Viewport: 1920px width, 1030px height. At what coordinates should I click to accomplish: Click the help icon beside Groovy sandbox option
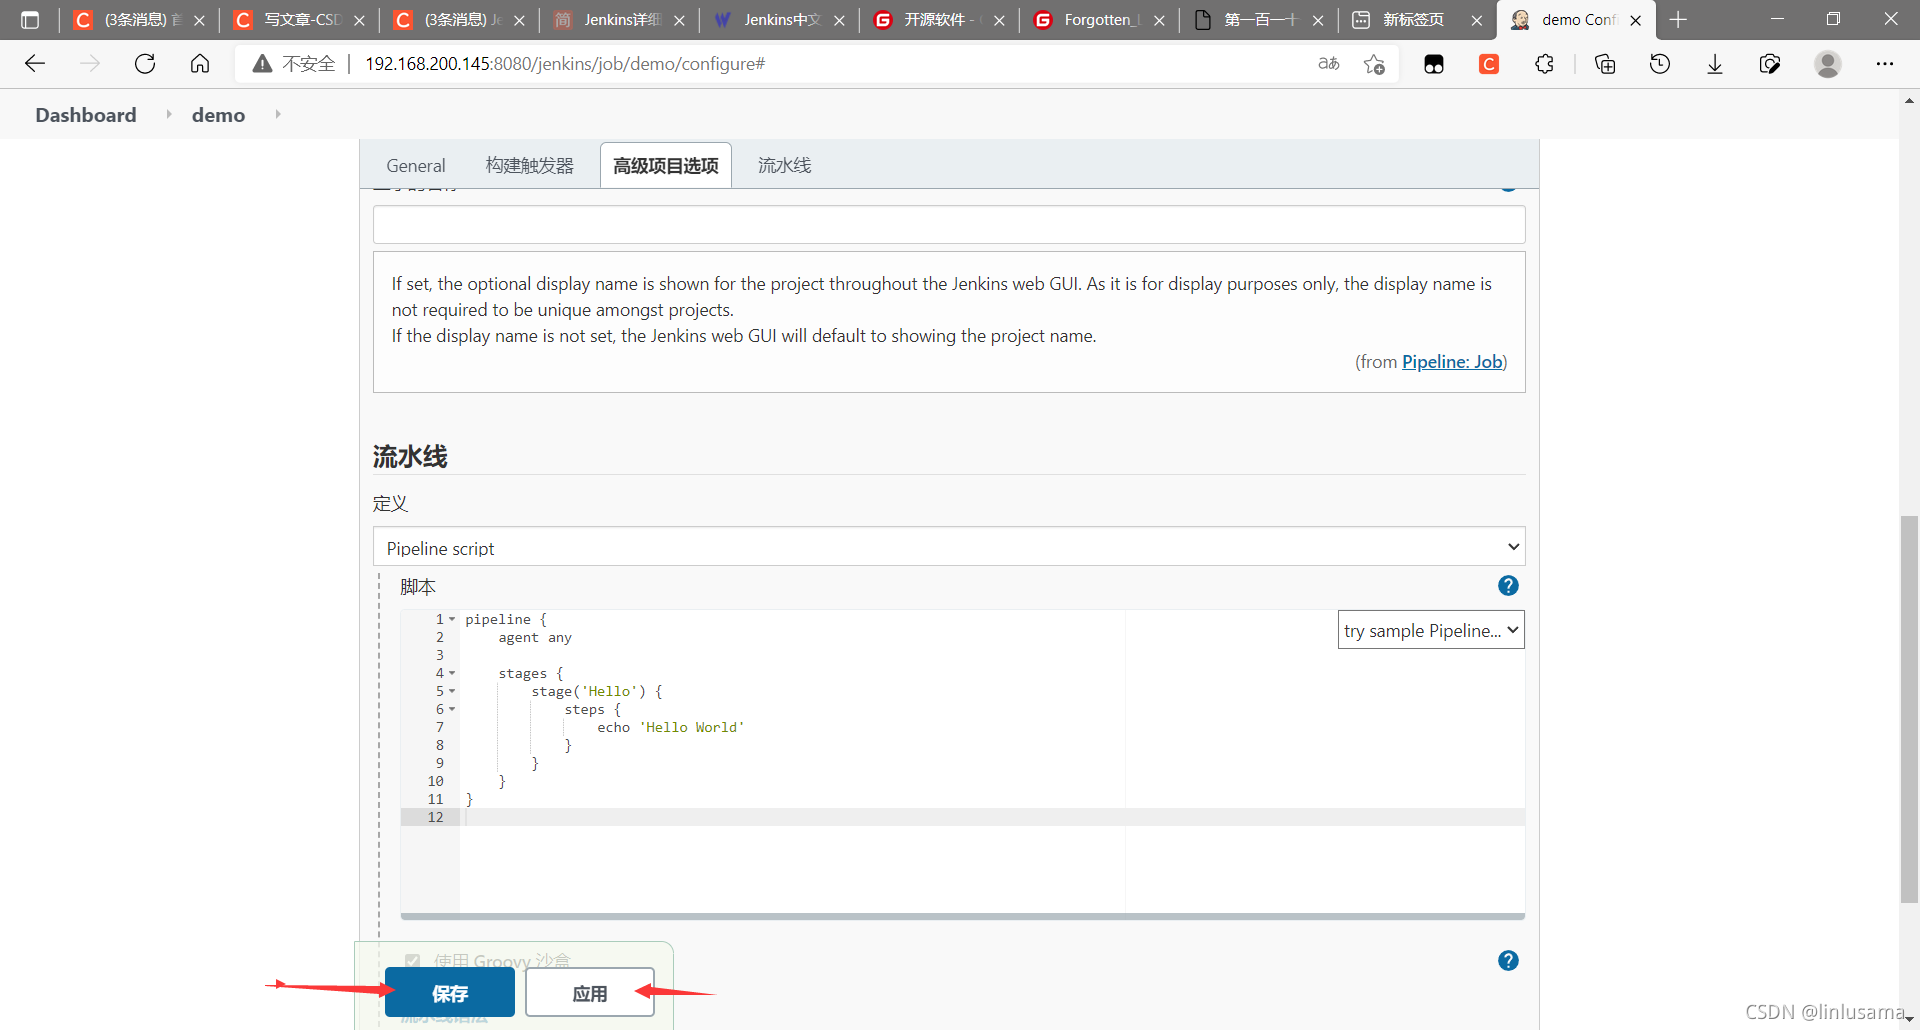[1508, 961]
